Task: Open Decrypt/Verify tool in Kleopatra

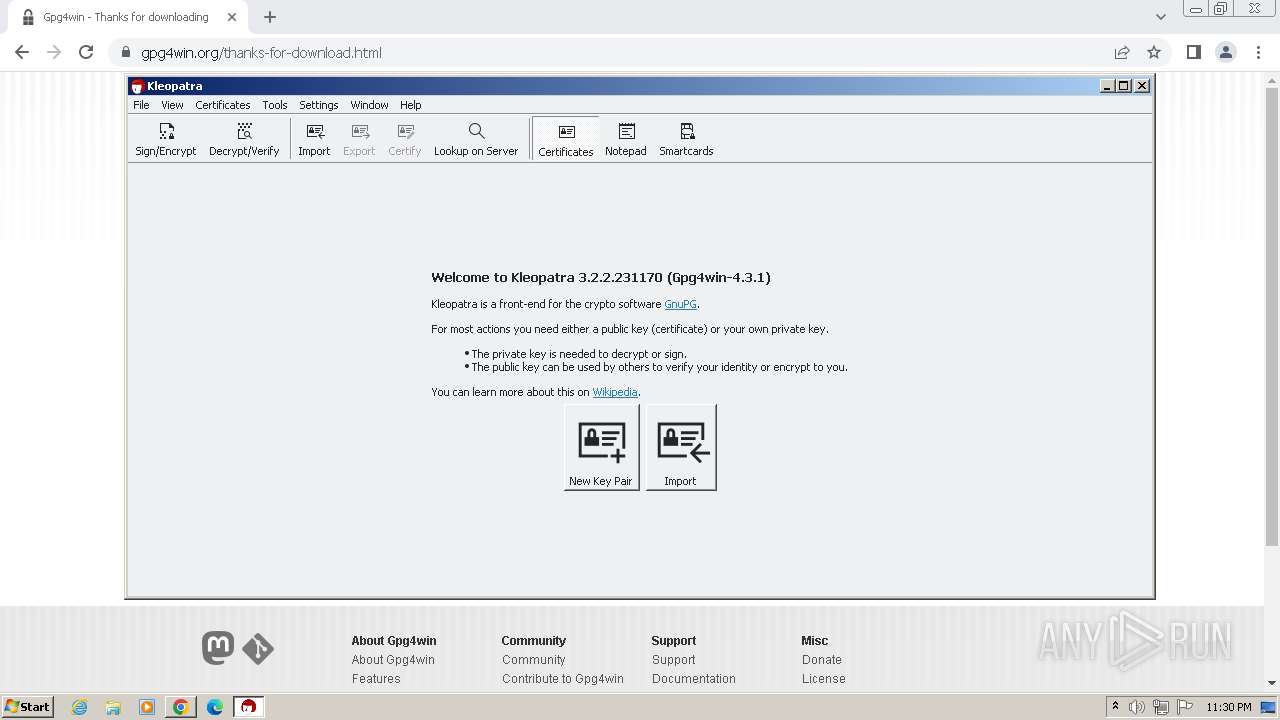Action: [x=244, y=139]
